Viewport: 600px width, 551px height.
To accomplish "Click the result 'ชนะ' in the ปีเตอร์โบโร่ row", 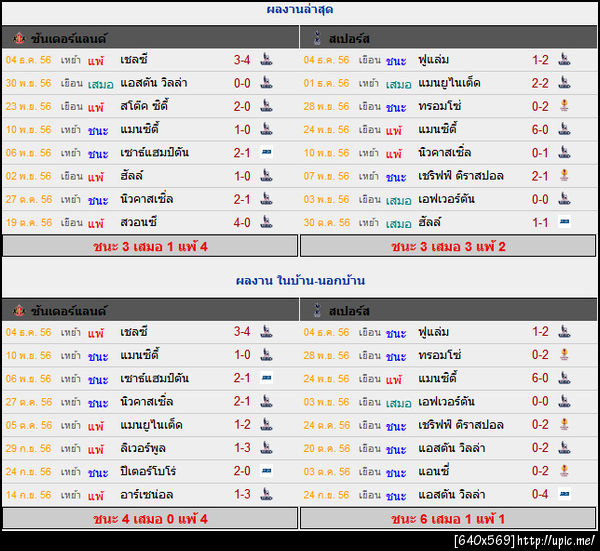I will [98, 472].
